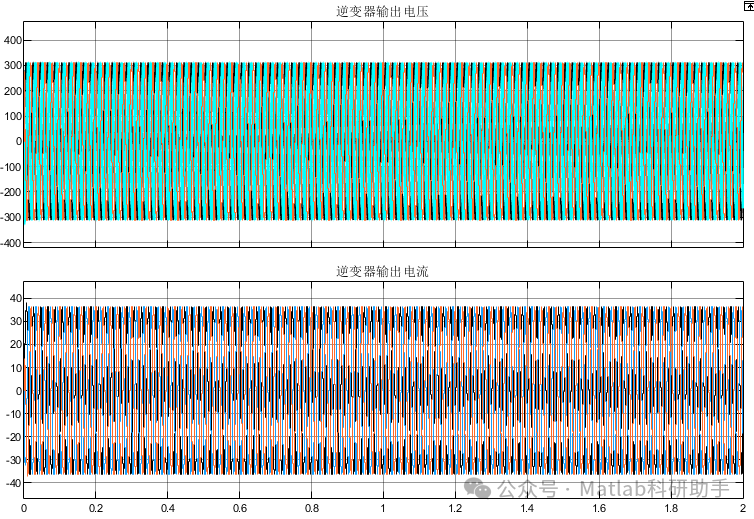Viewport: 754px width, 519px height.
Task: Click the -100 tick label on the voltage axis
Action: (11, 167)
